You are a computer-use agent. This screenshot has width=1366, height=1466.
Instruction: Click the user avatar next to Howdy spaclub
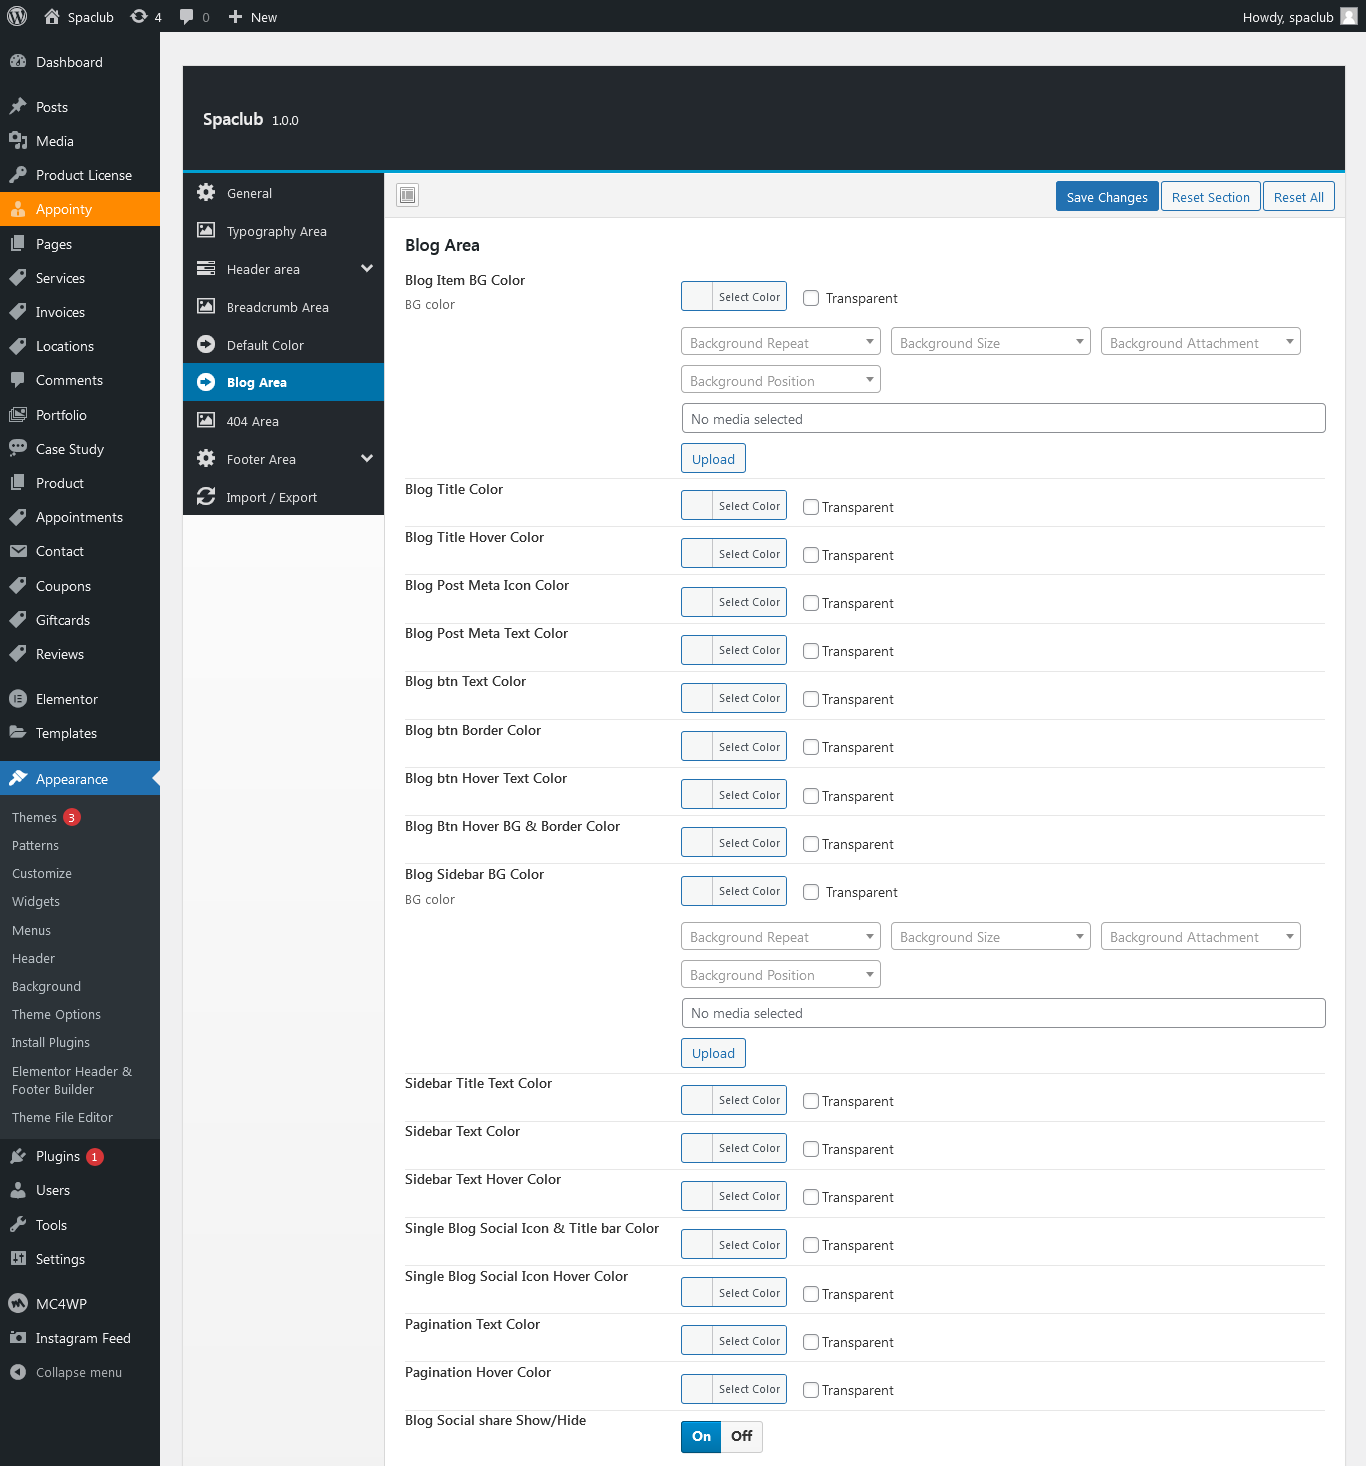pos(1349,16)
